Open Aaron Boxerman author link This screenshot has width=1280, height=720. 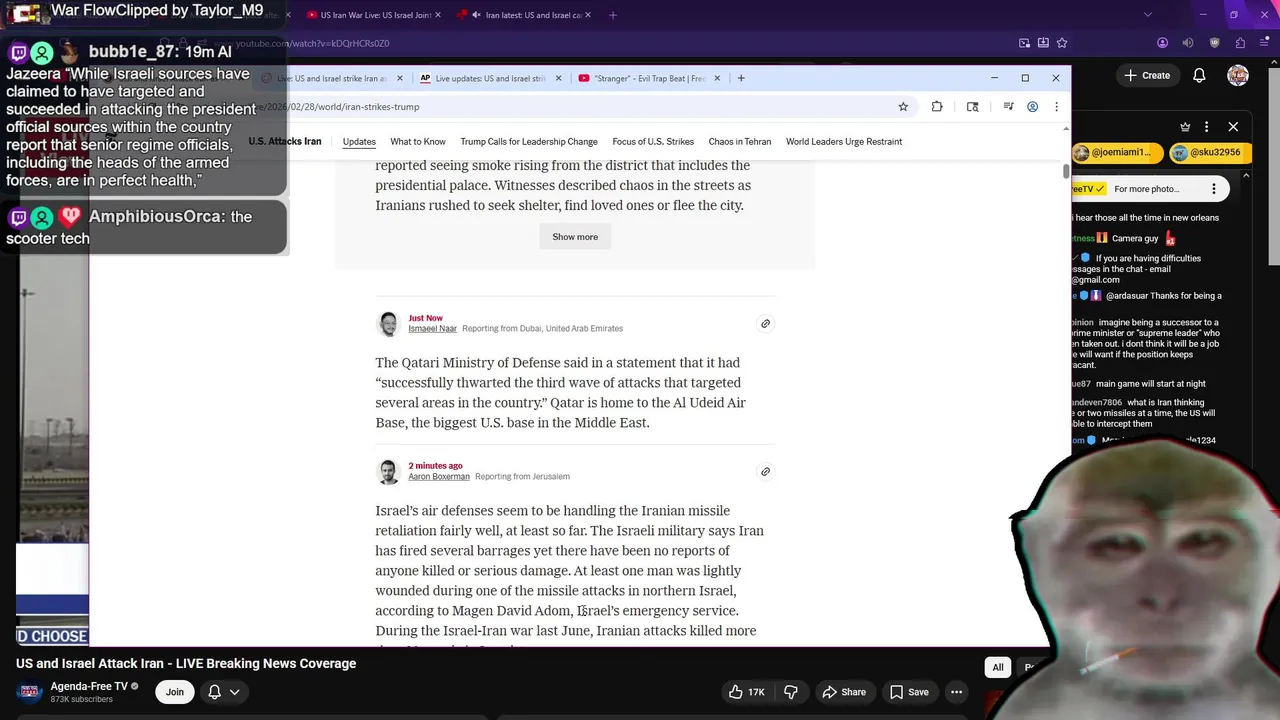(438, 477)
